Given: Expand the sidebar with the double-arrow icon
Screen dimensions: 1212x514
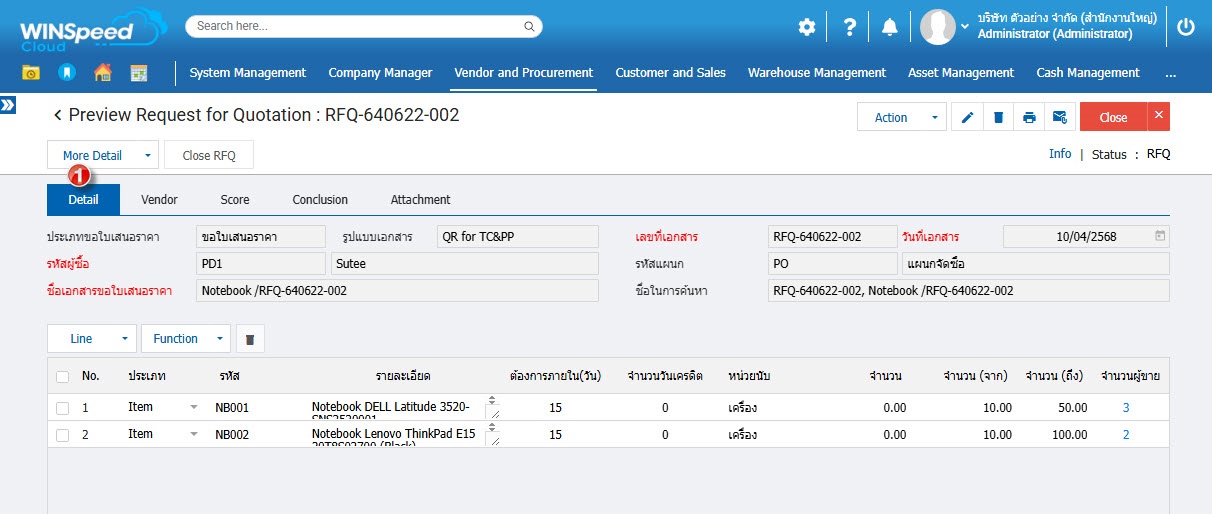Looking at the screenshot, I should click(8, 105).
